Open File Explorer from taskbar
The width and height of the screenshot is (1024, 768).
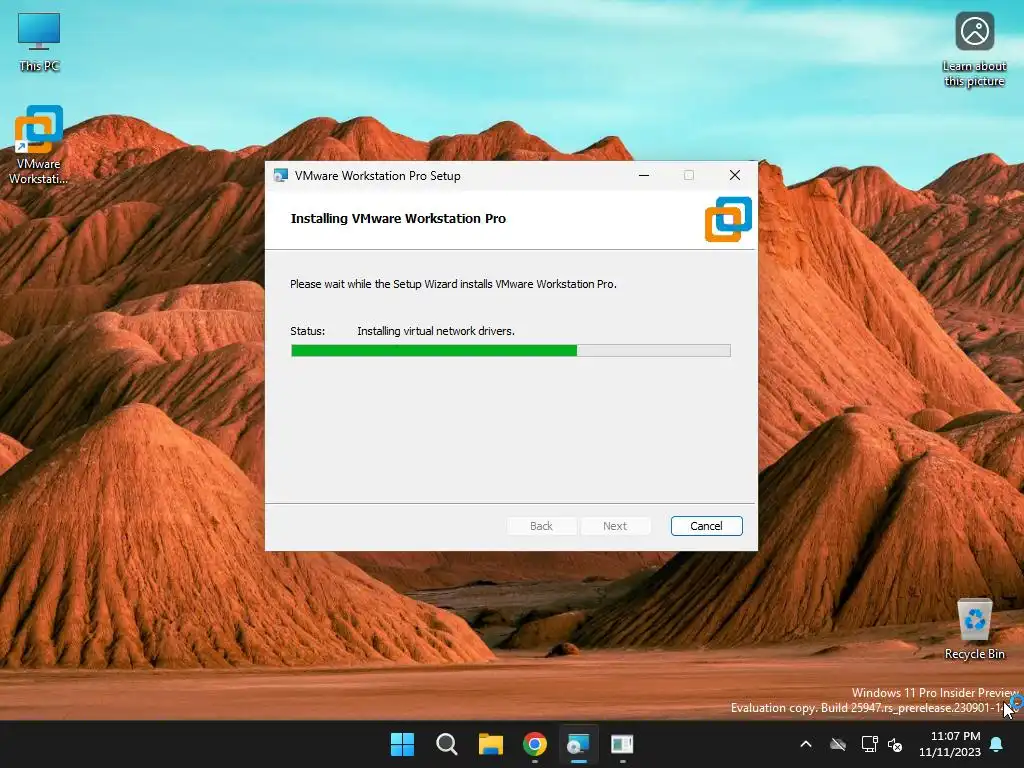pyautogui.click(x=490, y=744)
